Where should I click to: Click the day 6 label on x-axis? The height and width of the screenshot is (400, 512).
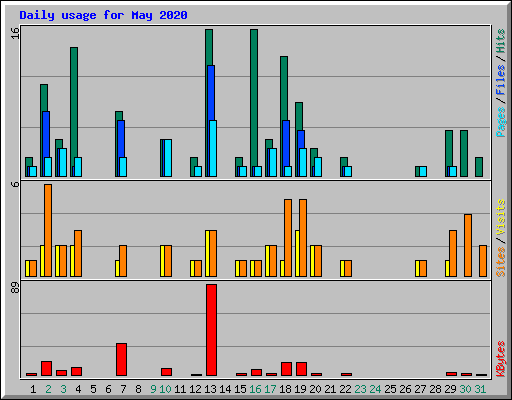pos(108,389)
